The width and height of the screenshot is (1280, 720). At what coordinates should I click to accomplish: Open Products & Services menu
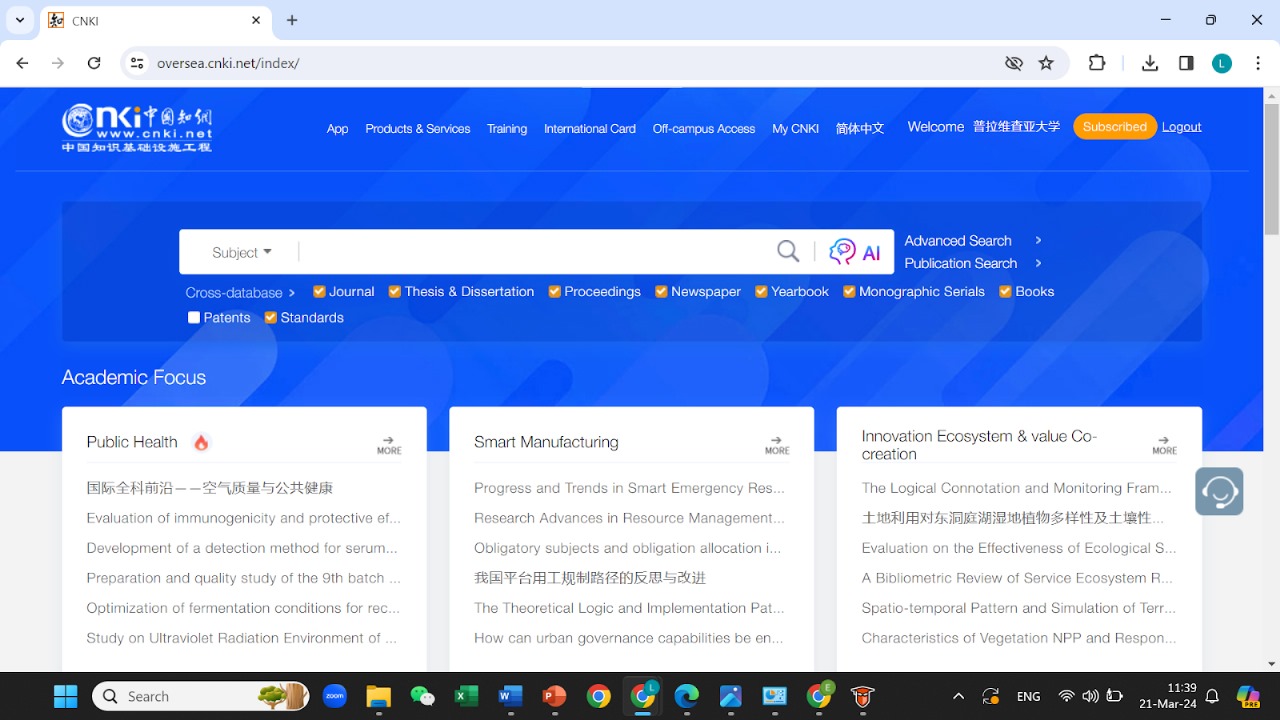coord(418,128)
